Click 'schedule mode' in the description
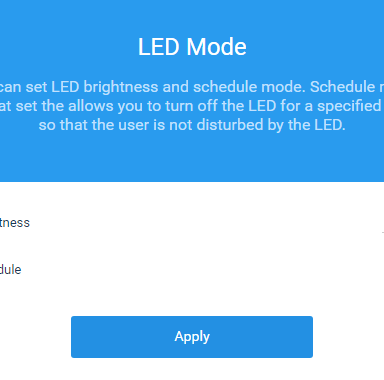The image size is (384, 380). tap(249, 87)
